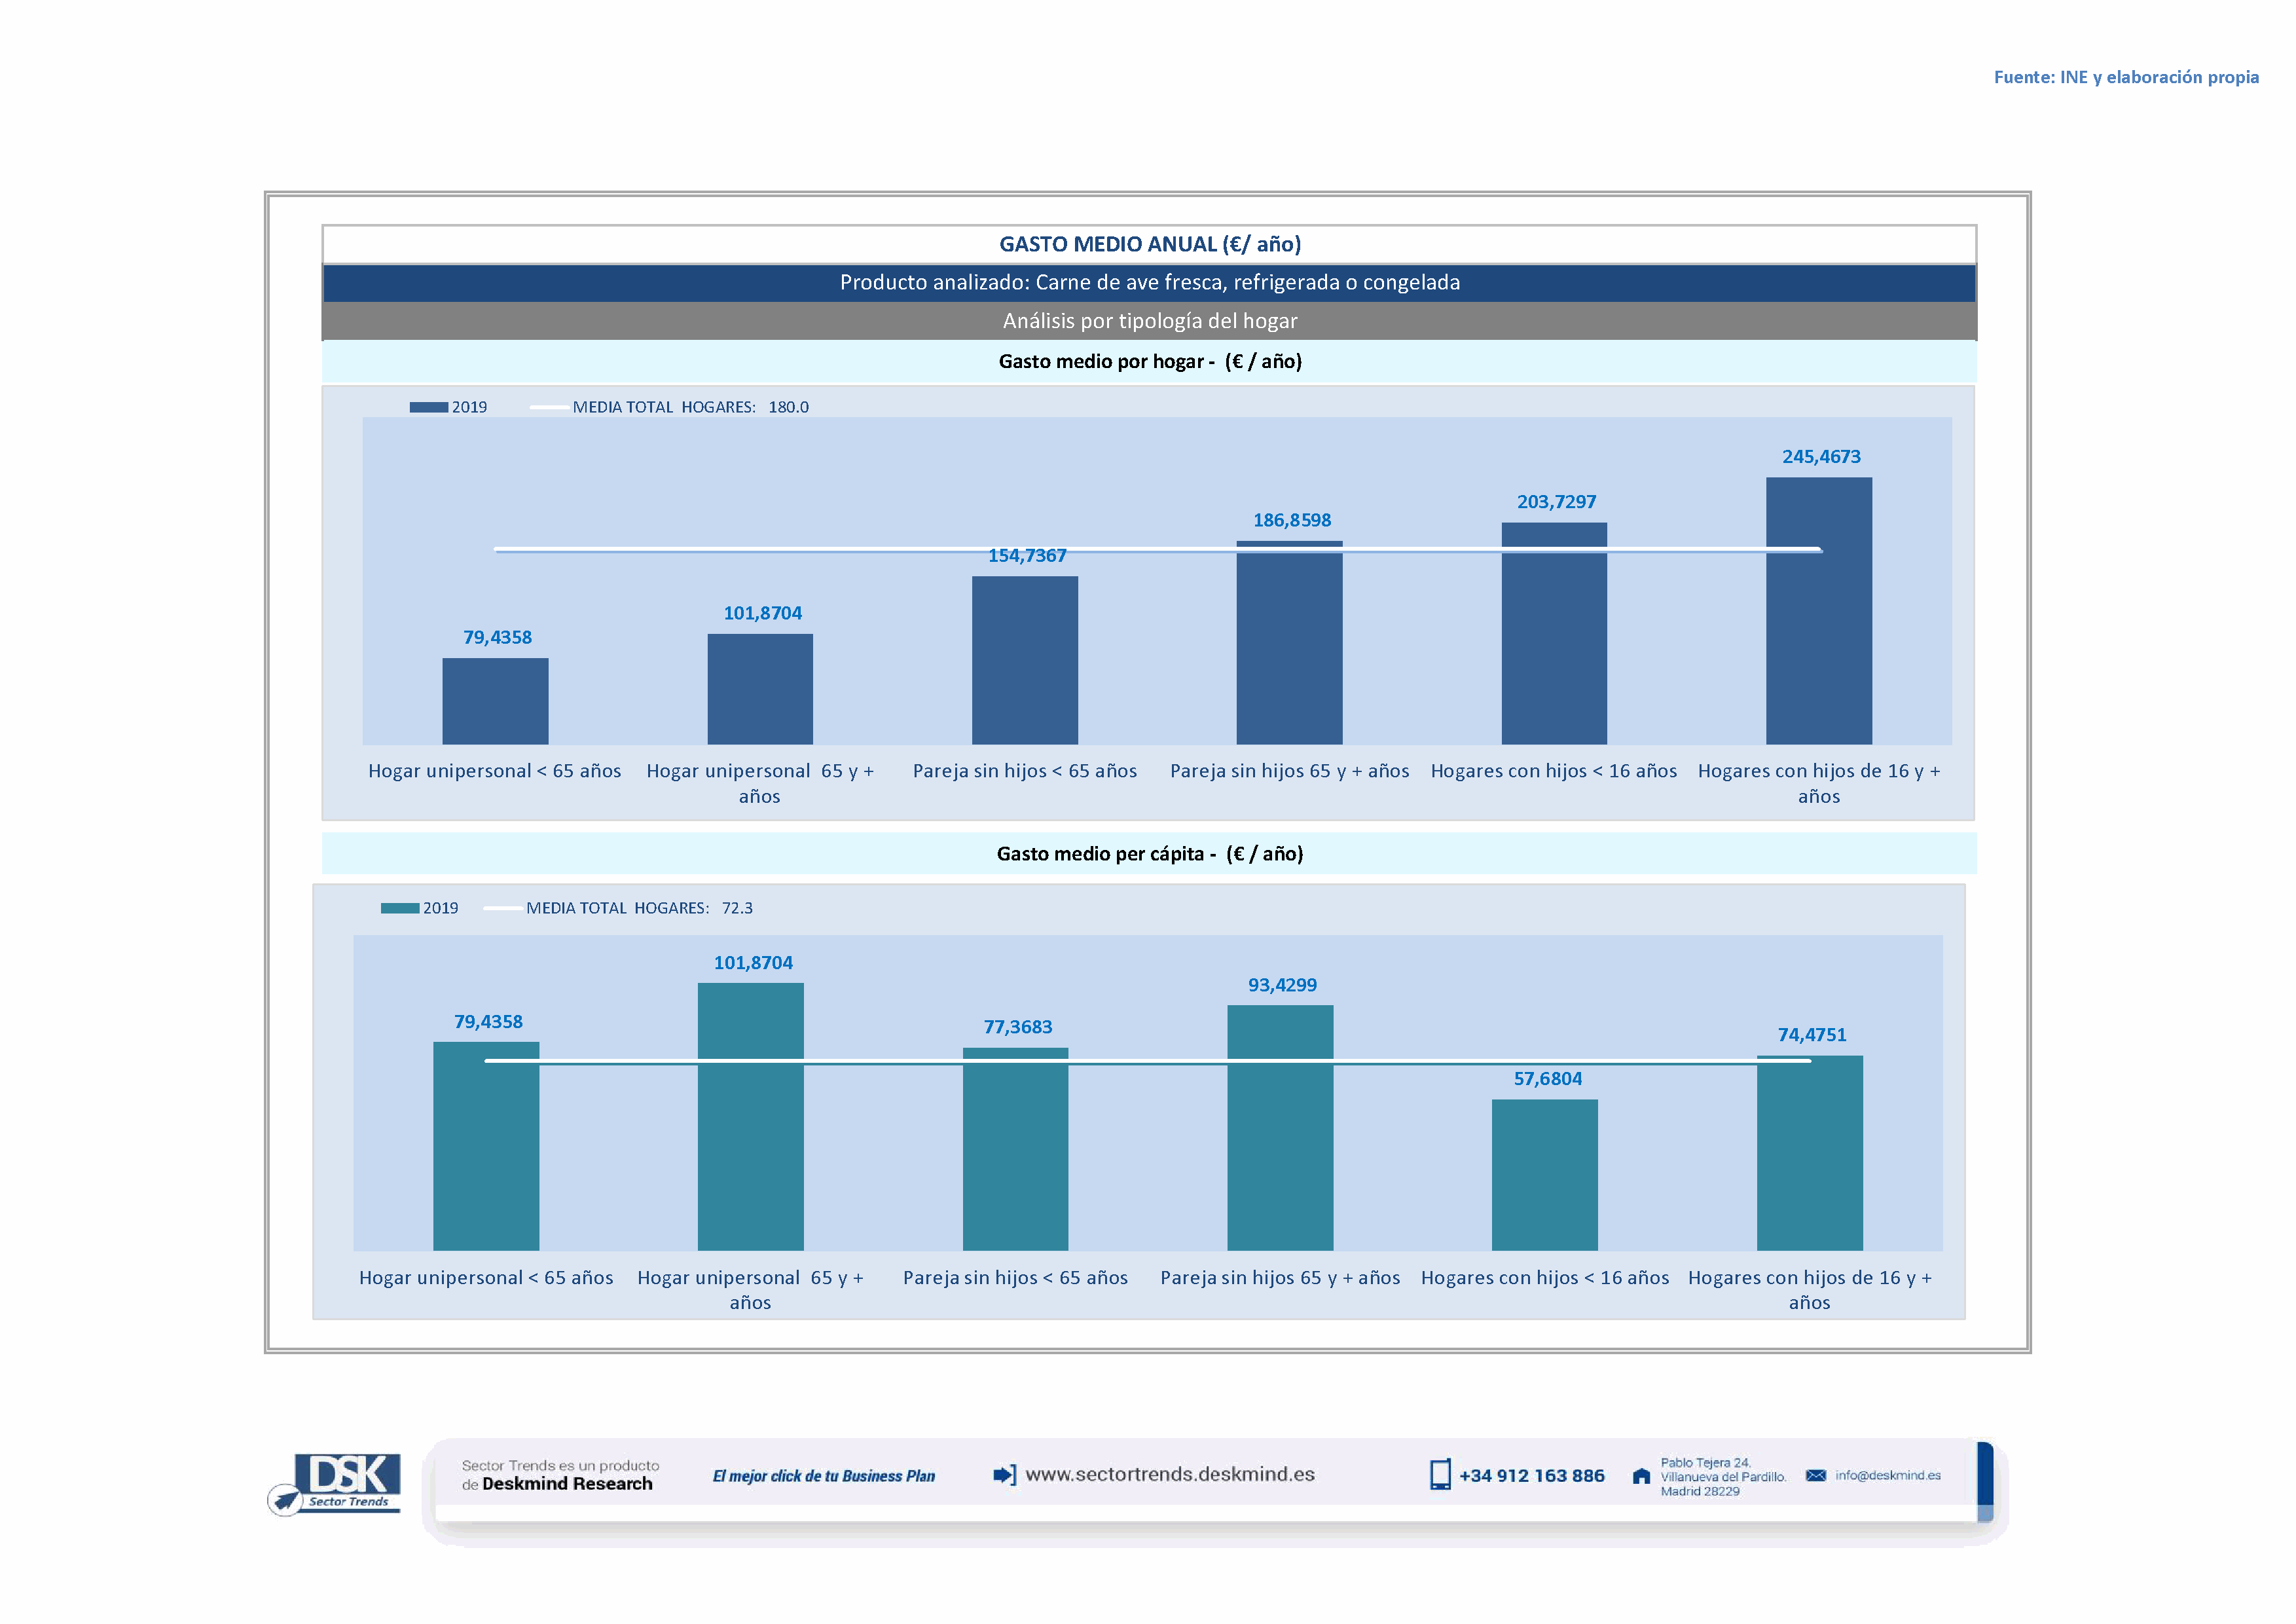This screenshot has width=2296, height=1624.
Task: Click the envelope email icon in footer
Action: pyautogui.click(x=1815, y=1475)
